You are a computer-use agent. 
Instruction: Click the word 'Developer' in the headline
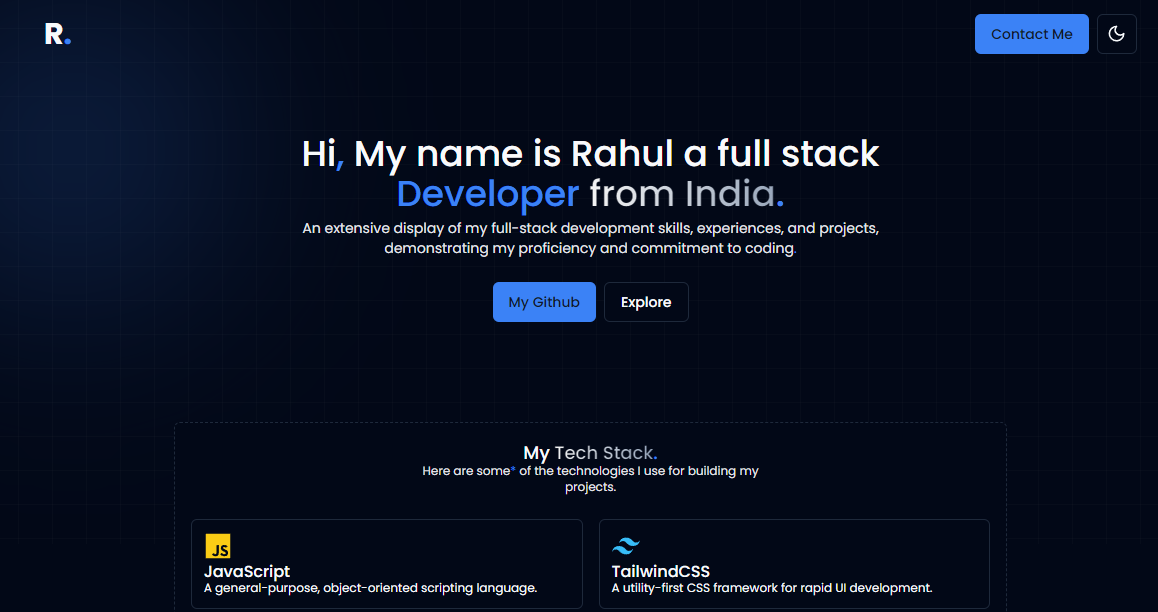(x=487, y=193)
